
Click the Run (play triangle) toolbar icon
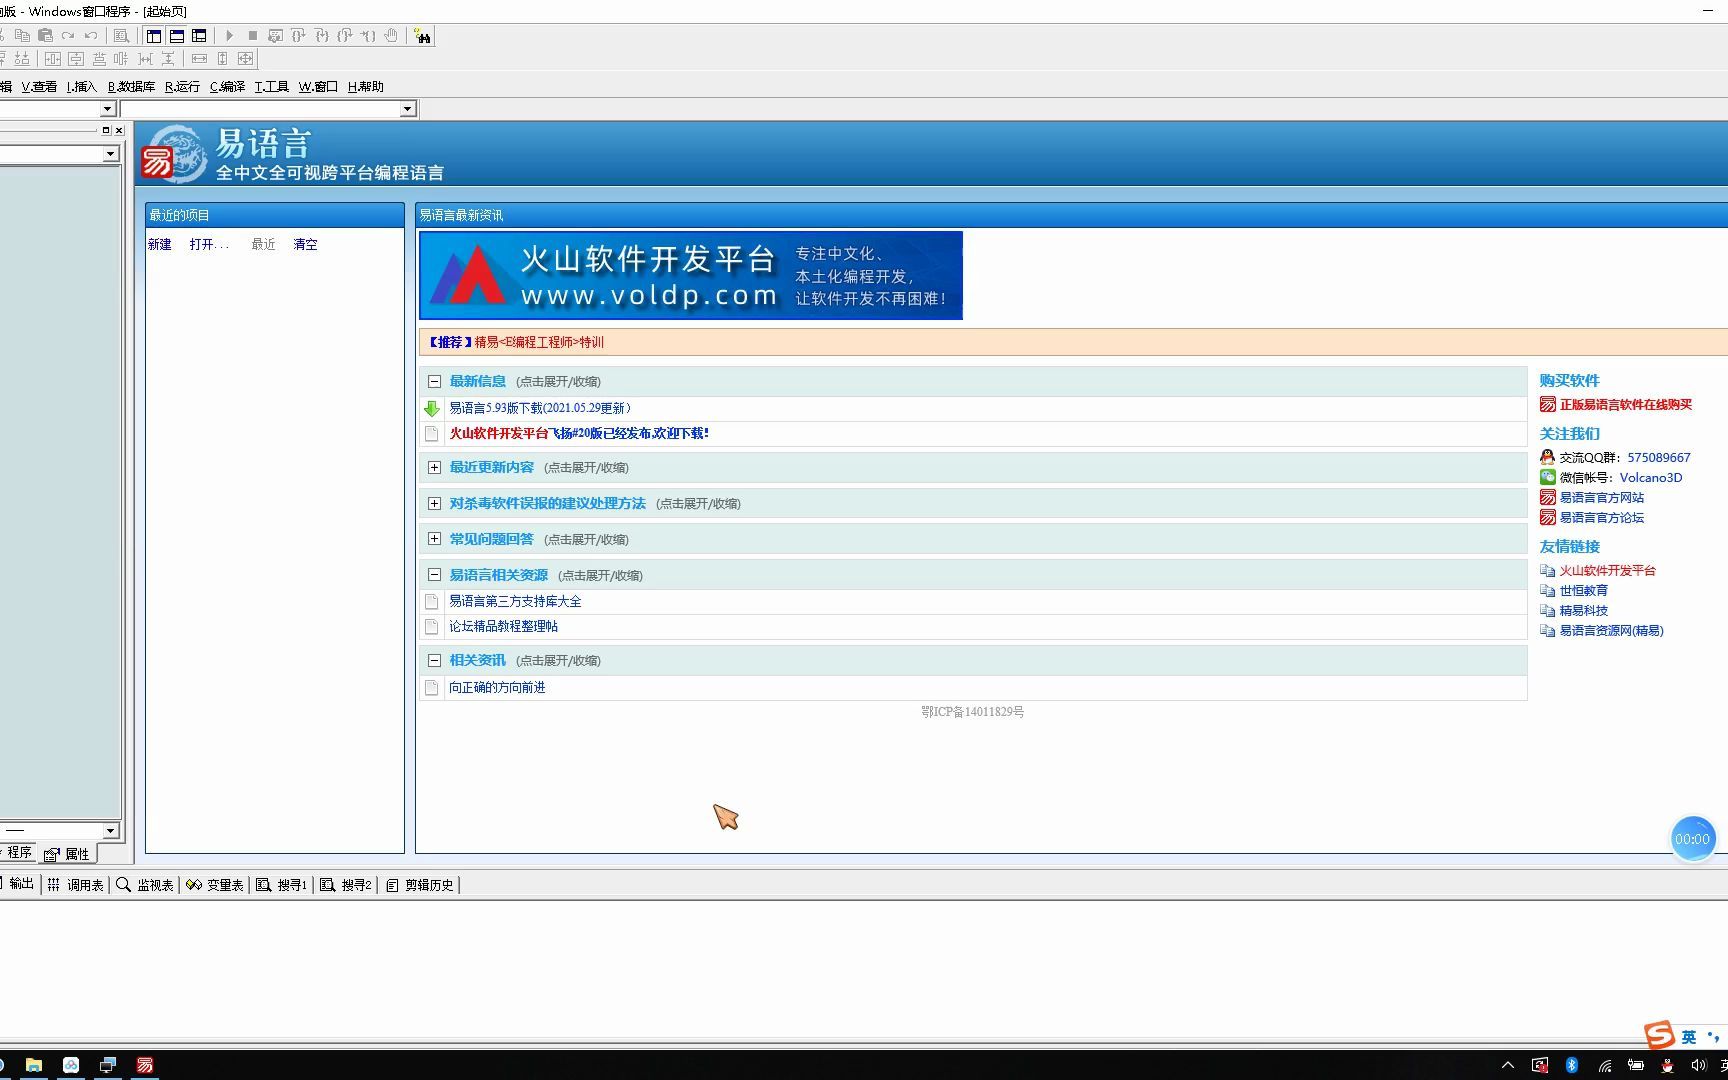coord(229,36)
